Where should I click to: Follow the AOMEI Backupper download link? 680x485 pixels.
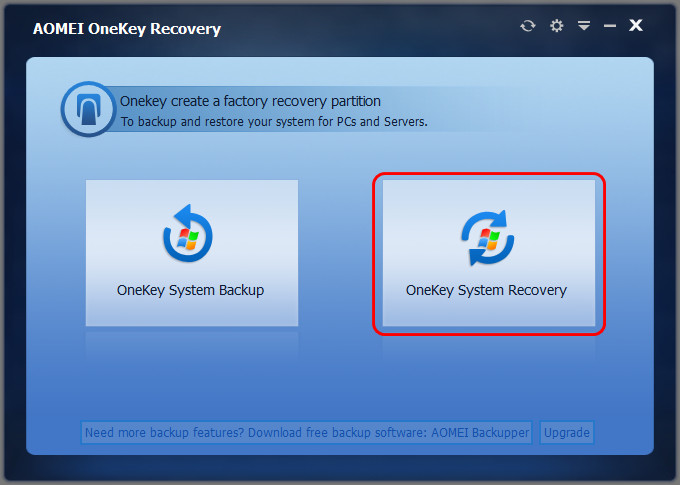[x=307, y=433]
